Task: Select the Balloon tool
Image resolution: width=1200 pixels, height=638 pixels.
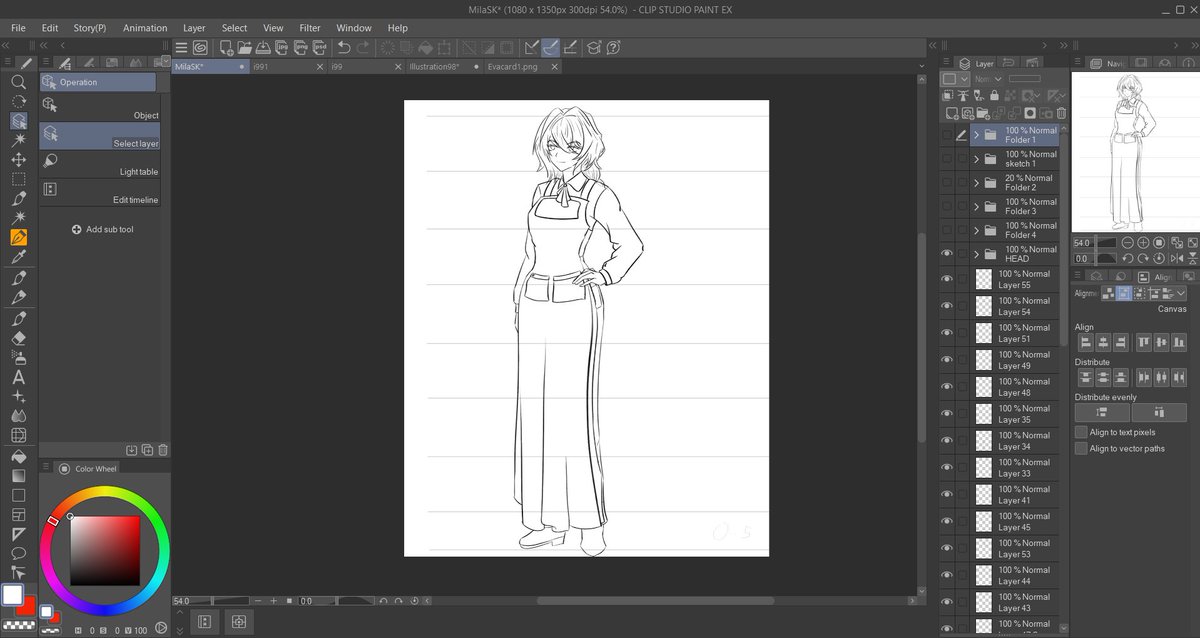Action: tap(18, 553)
